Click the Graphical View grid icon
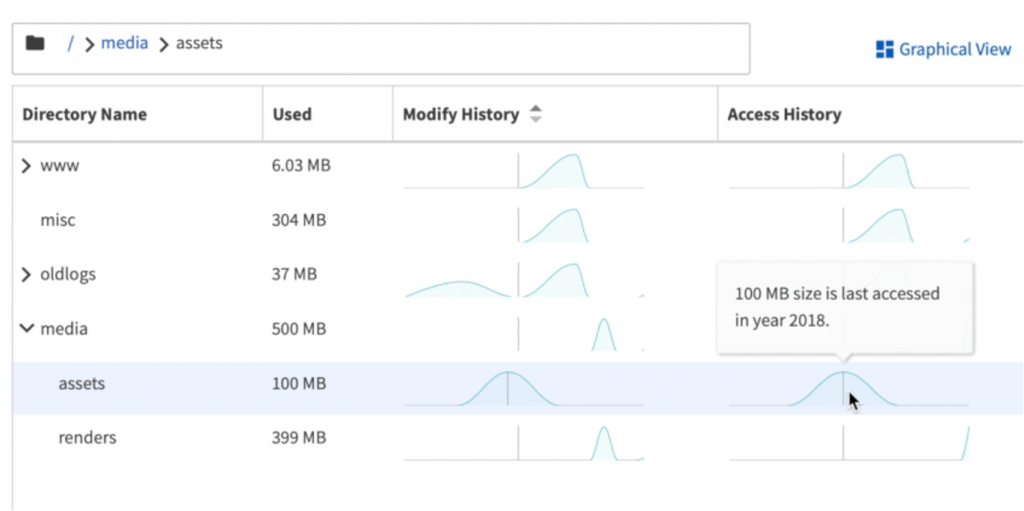Screen dimensions: 1024x511 884,49
